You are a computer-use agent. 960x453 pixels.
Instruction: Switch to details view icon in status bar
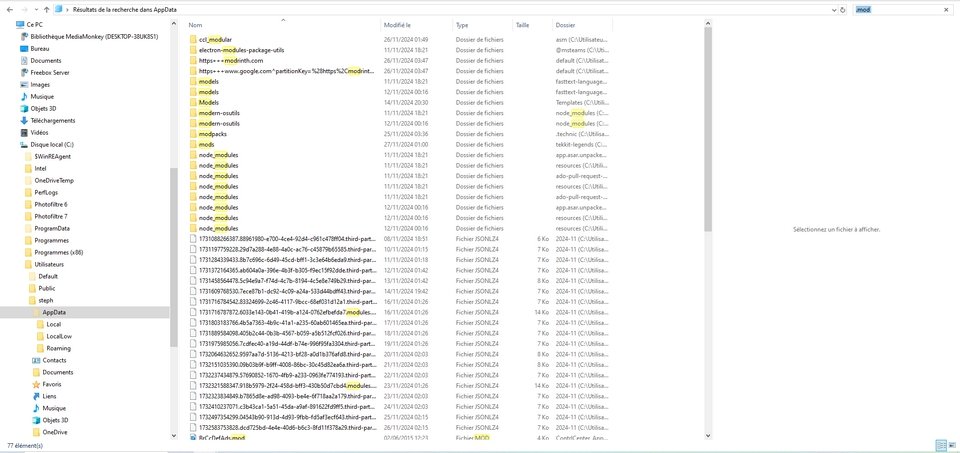(940, 445)
